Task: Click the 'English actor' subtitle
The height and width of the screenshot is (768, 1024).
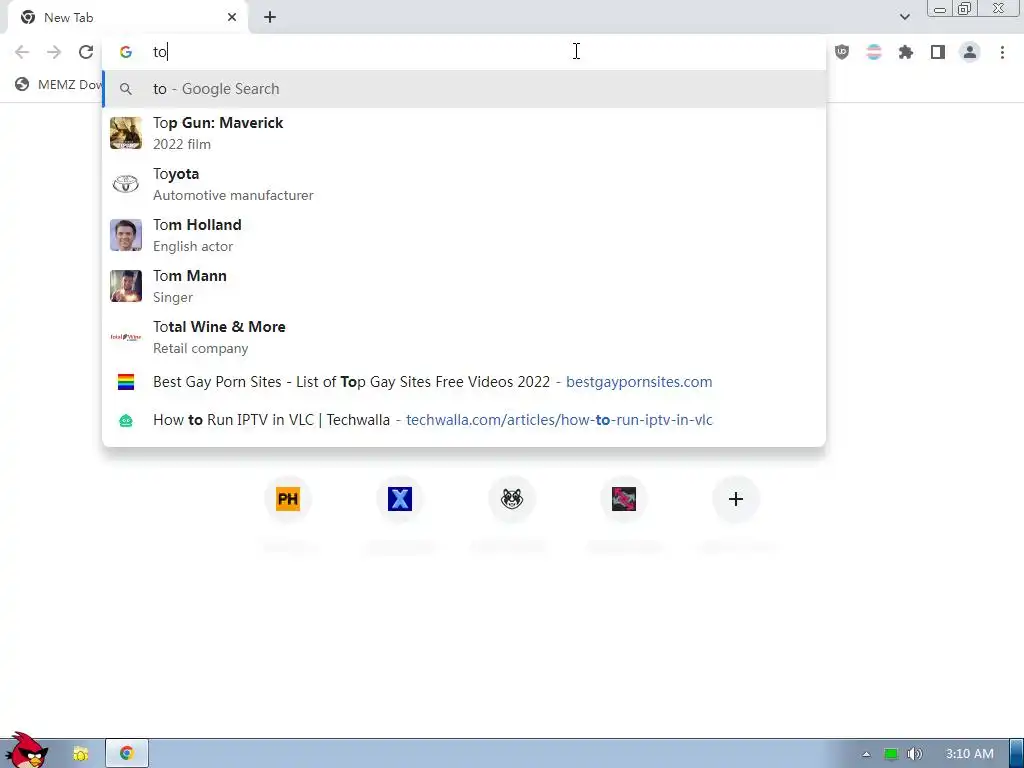Action: click(193, 246)
